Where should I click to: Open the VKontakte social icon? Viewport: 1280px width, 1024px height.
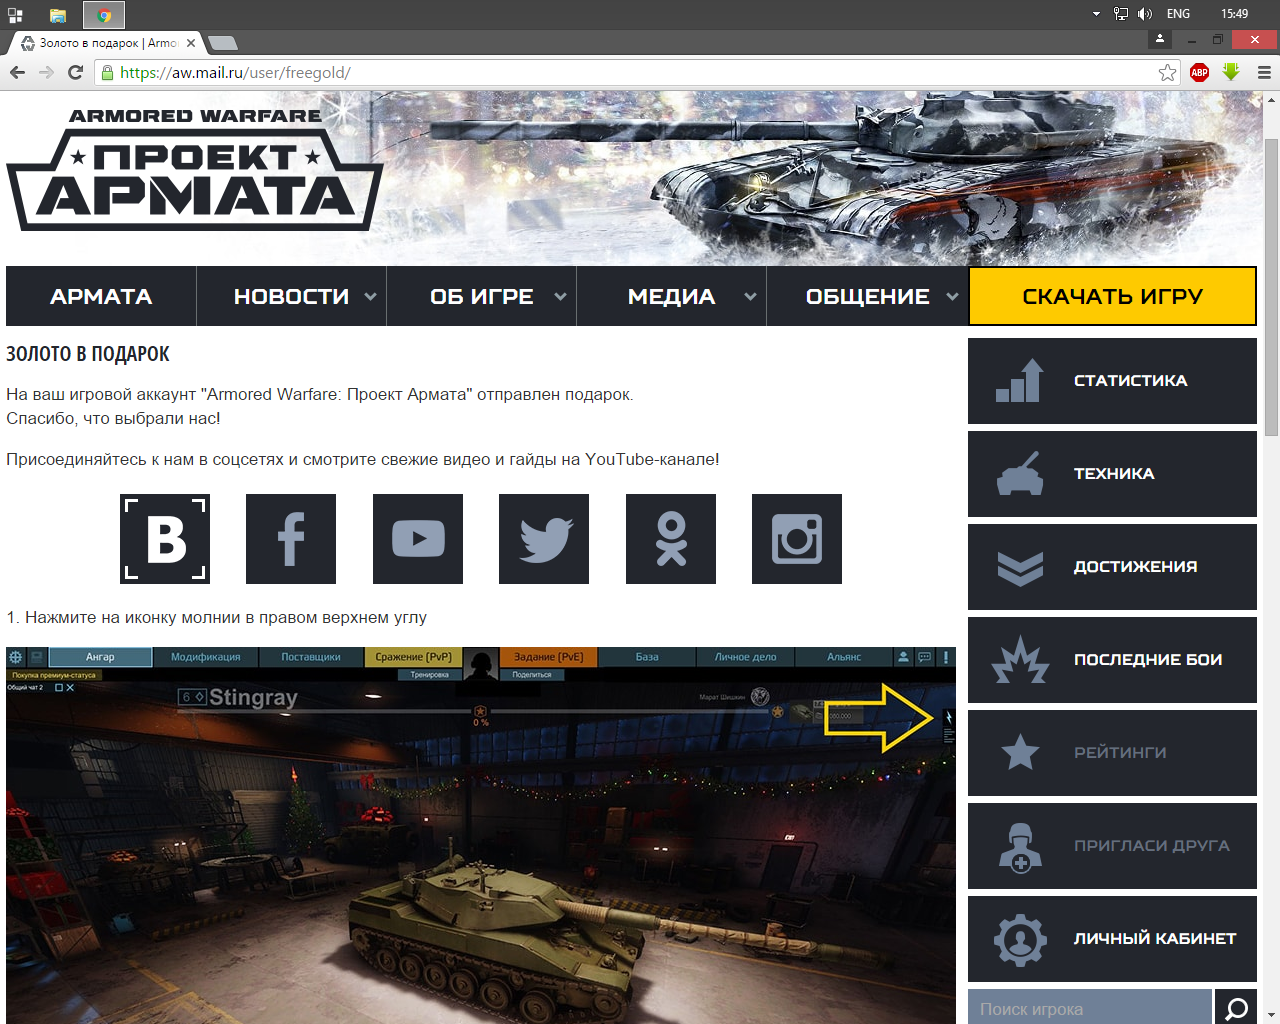pyautogui.click(x=165, y=539)
